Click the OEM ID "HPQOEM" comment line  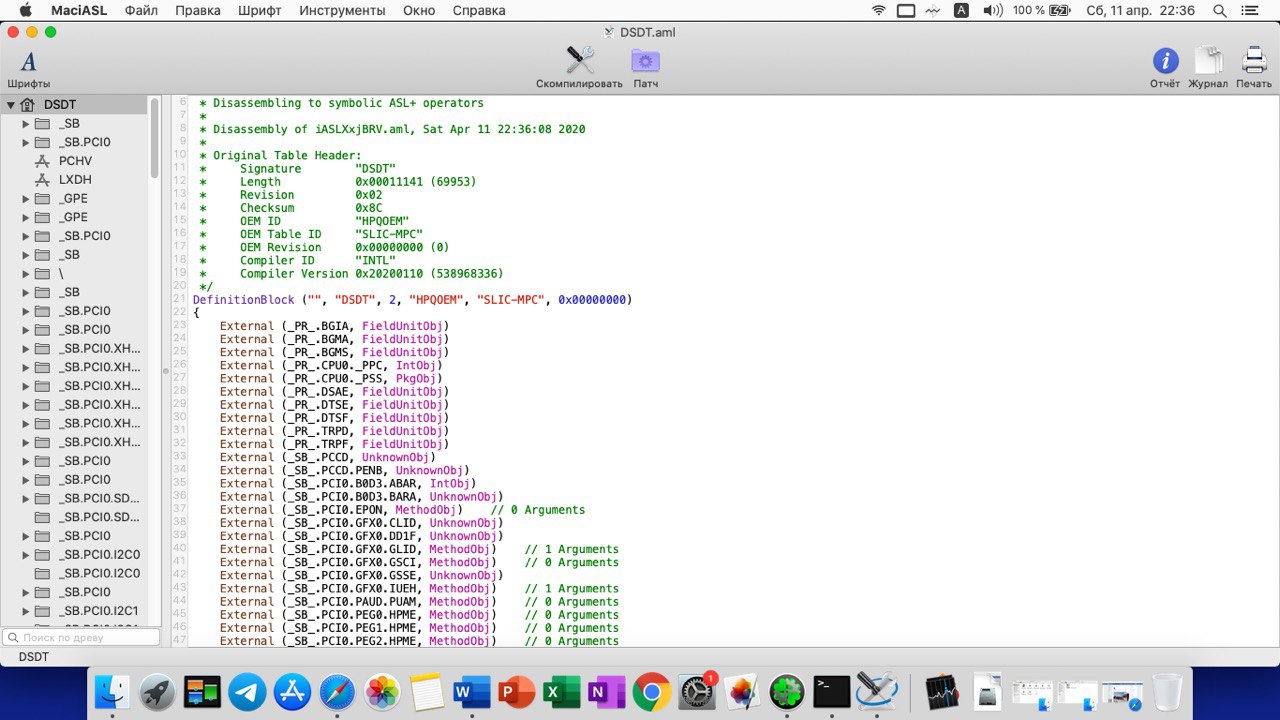click(304, 221)
